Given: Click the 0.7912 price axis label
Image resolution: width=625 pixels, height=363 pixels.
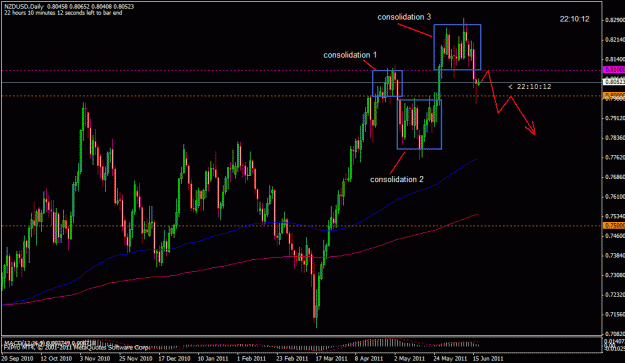Looking at the screenshot, I should (615, 118).
